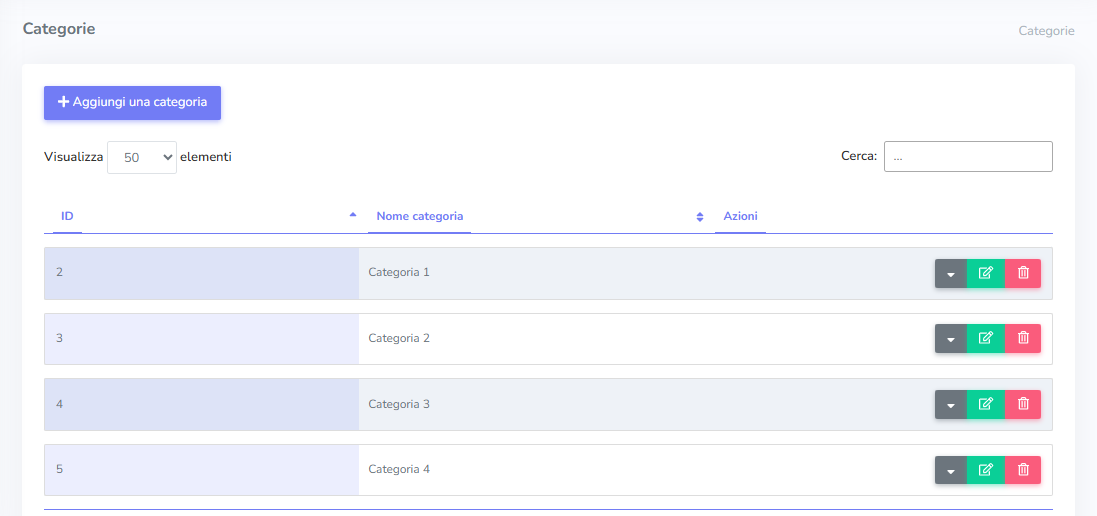Open the editor for Categoria 3
1097x516 pixels.
coord(985,404)
